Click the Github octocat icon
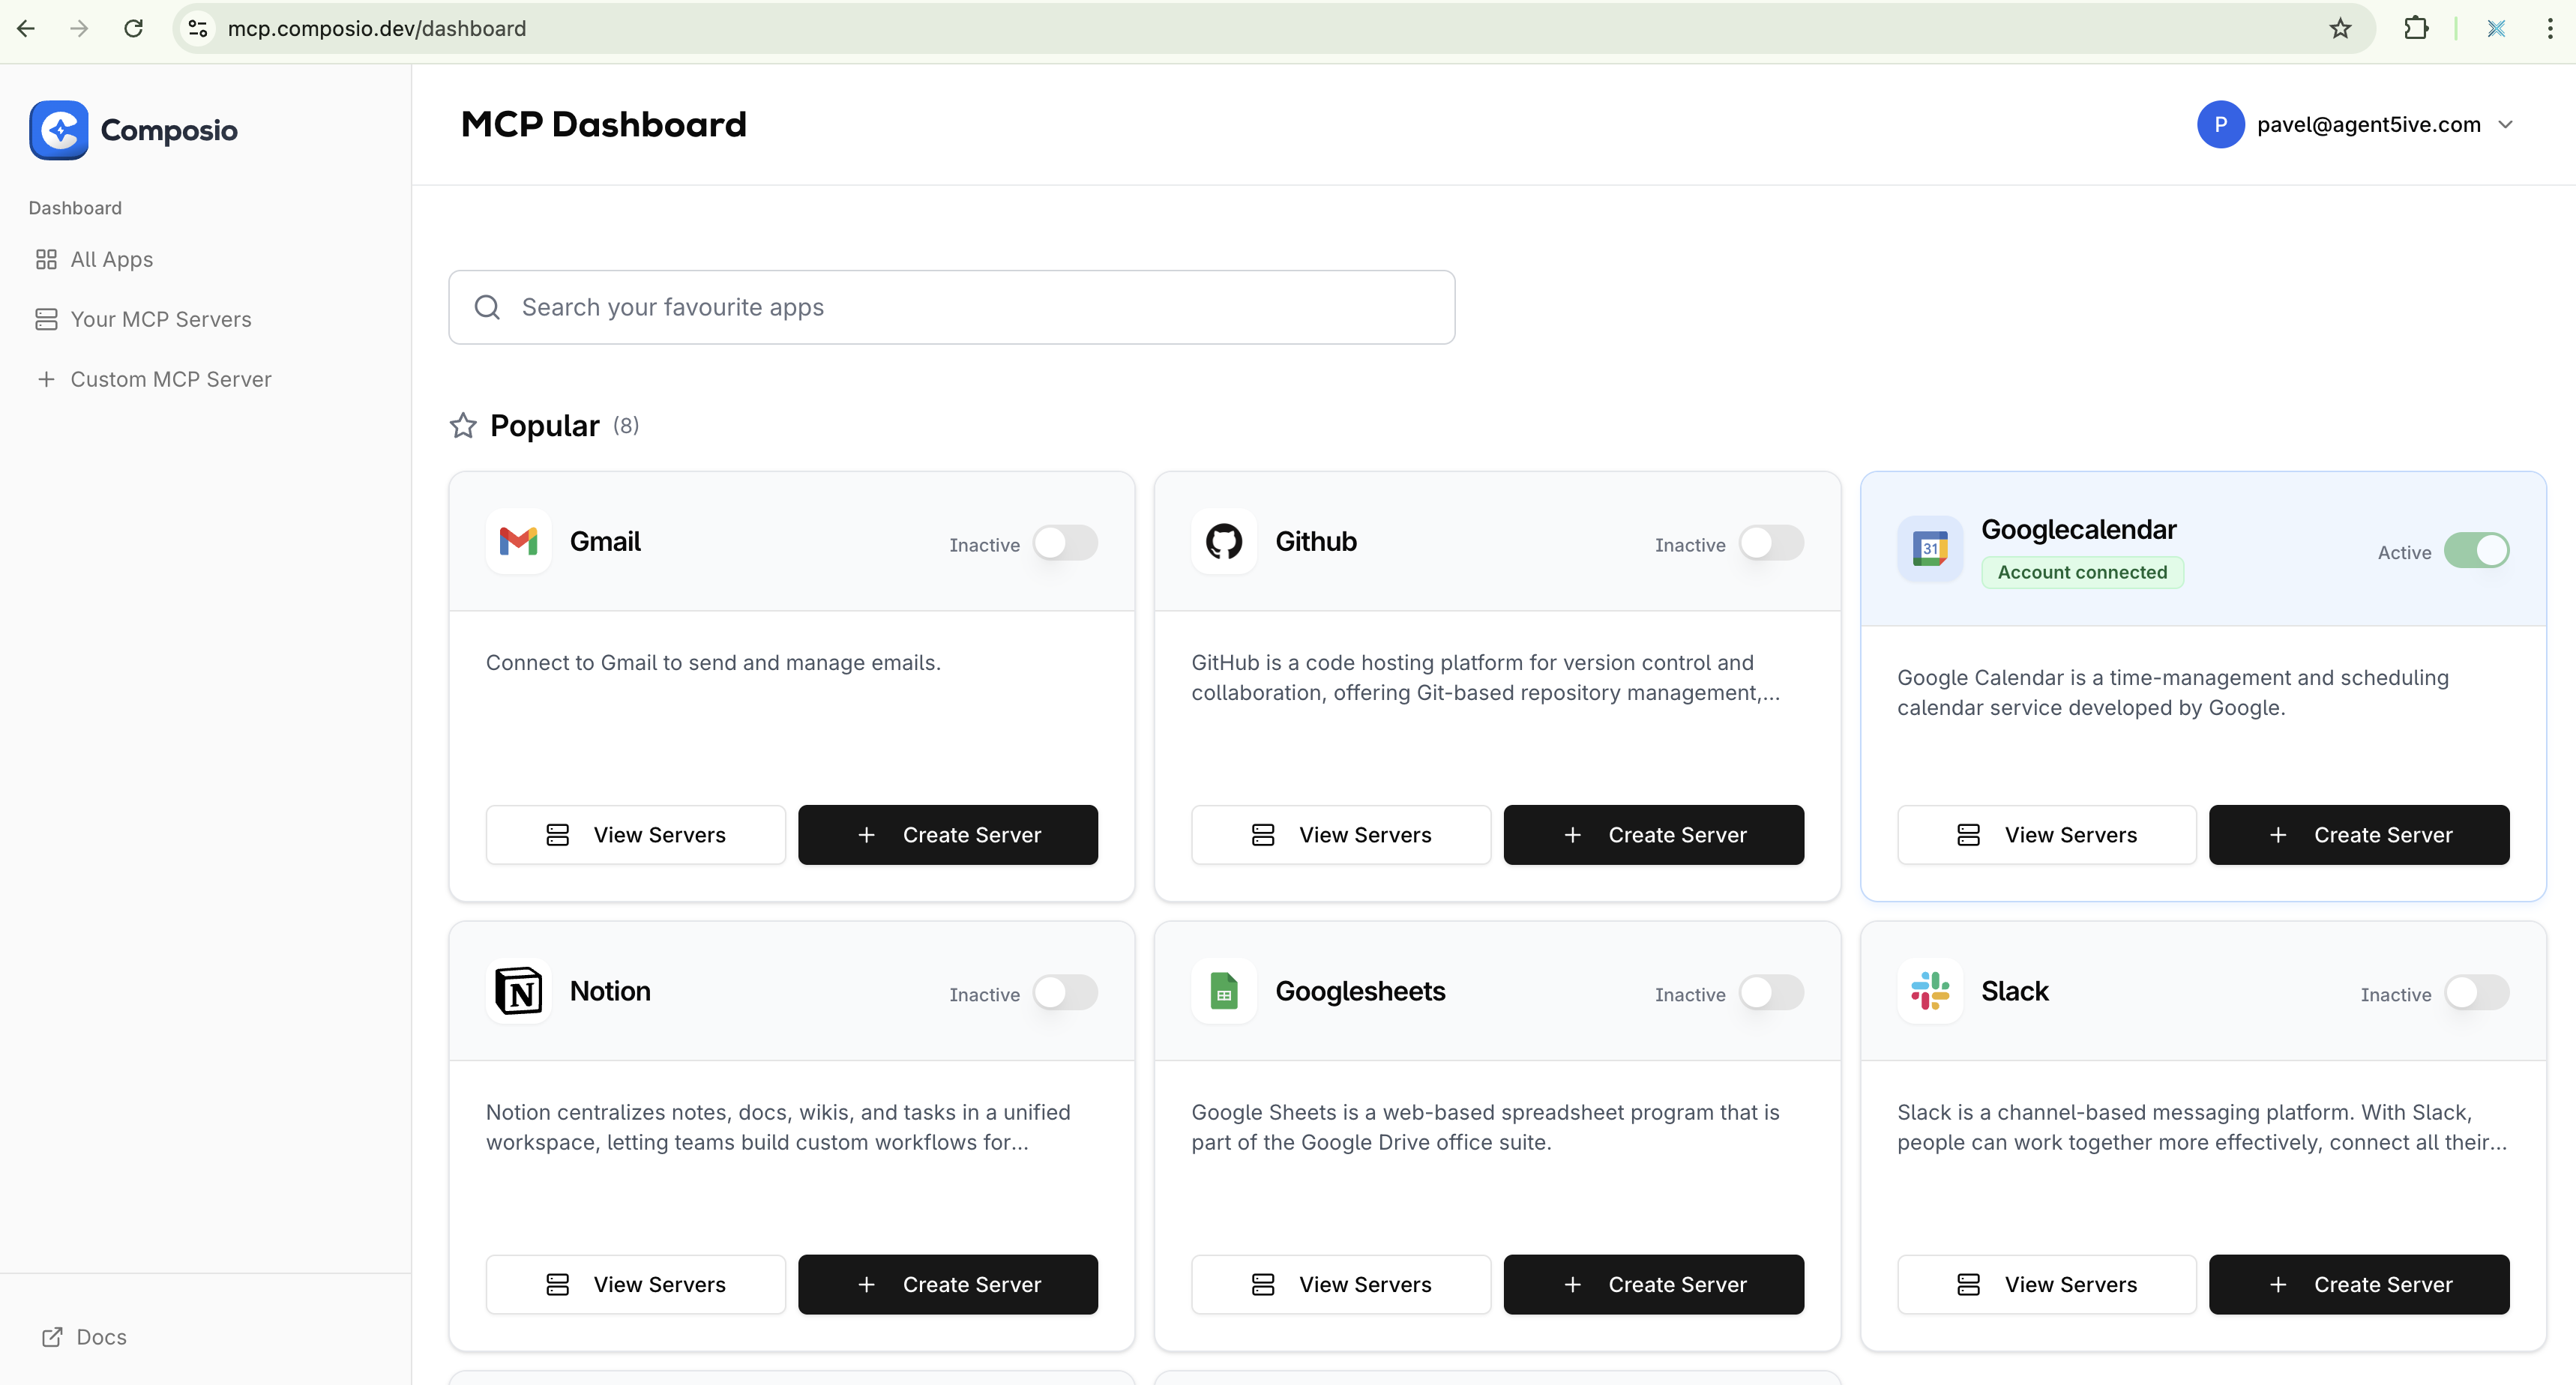The width and height of the screenshot is (2576, 1385). [x=1223, y=542]
